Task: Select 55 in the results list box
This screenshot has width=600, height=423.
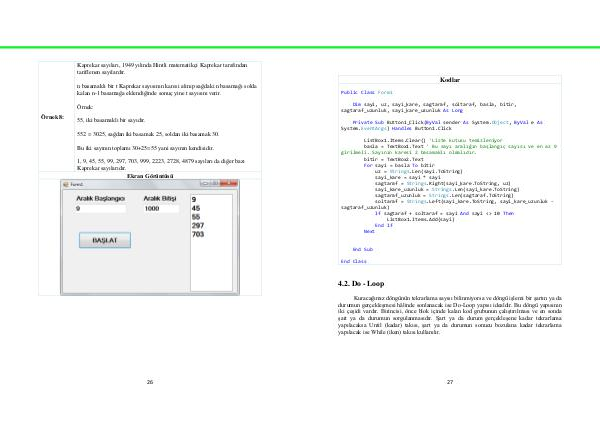Action: pyautogui.click(x=196, y=217)
